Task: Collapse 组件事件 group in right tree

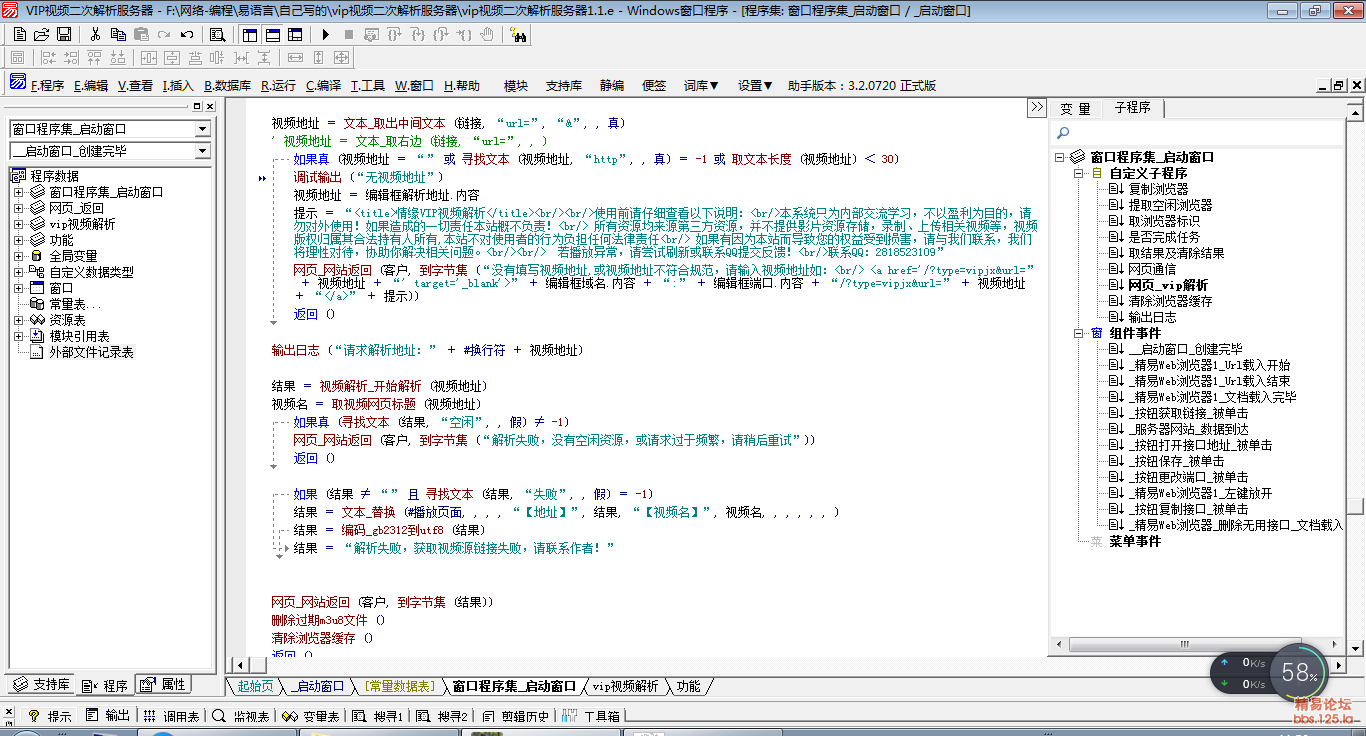Action: coord(1079,333)
